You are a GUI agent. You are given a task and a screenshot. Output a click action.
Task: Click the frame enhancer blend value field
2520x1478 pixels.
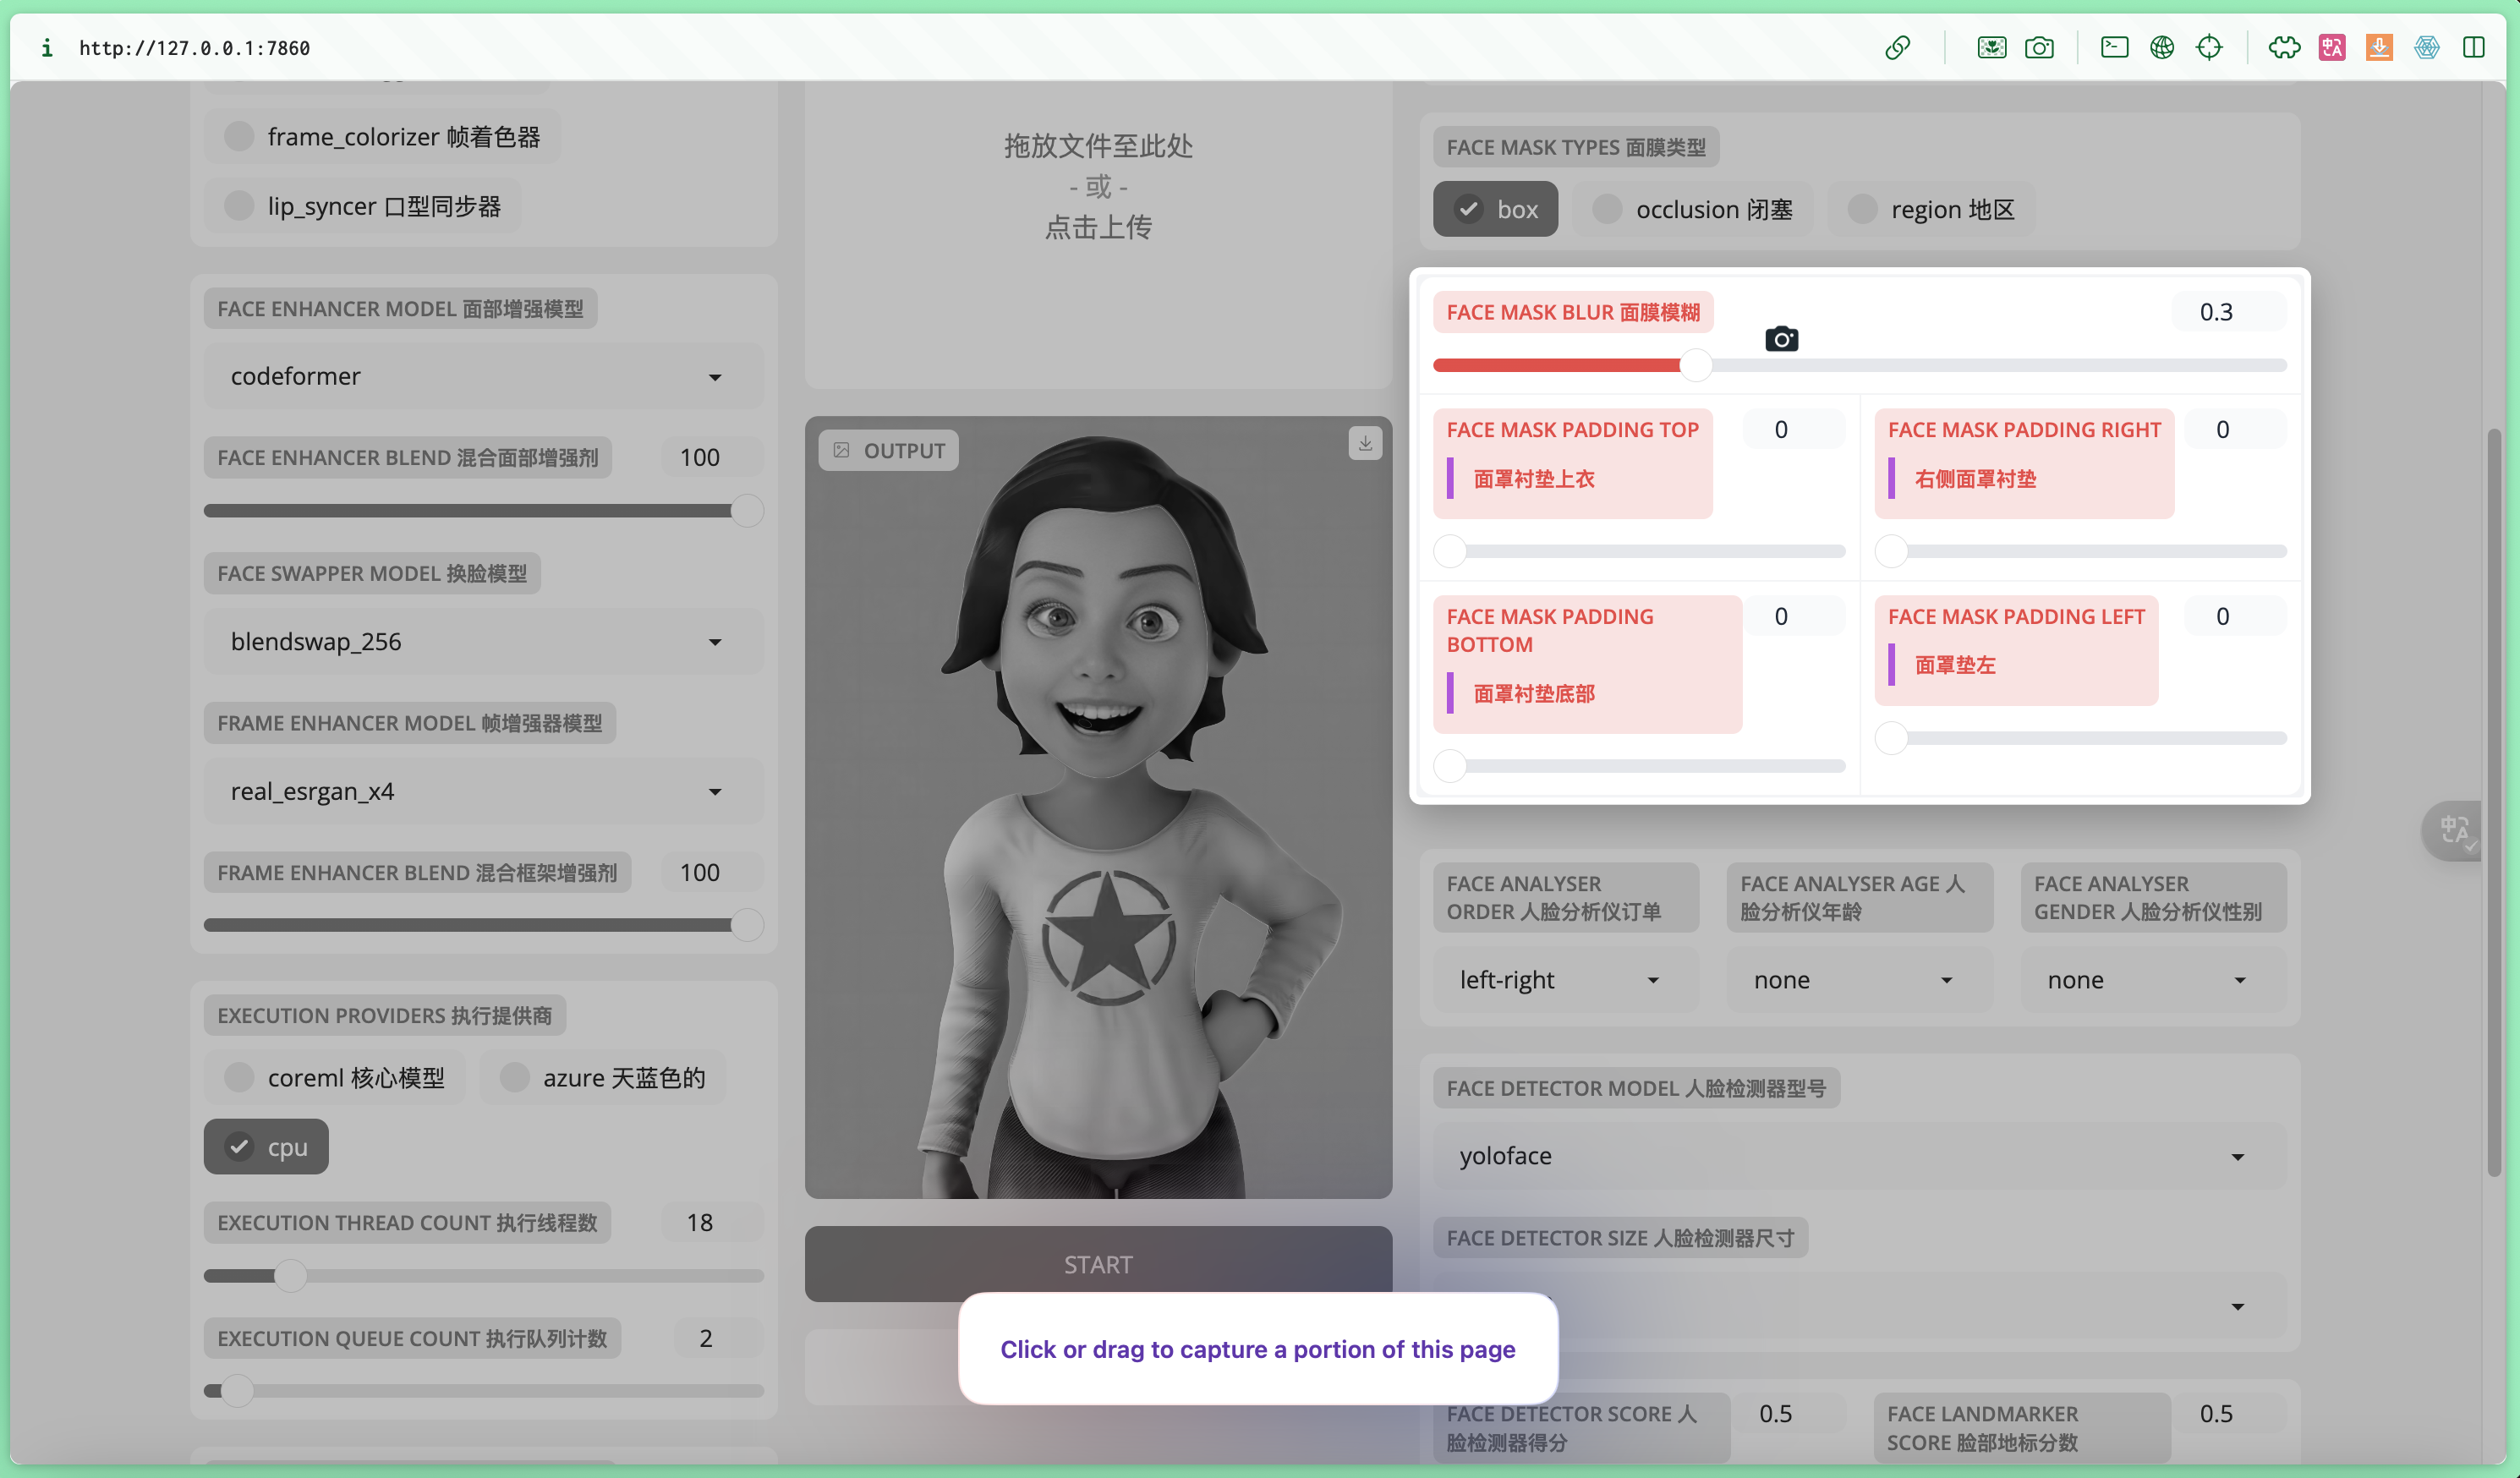(712, 872)
